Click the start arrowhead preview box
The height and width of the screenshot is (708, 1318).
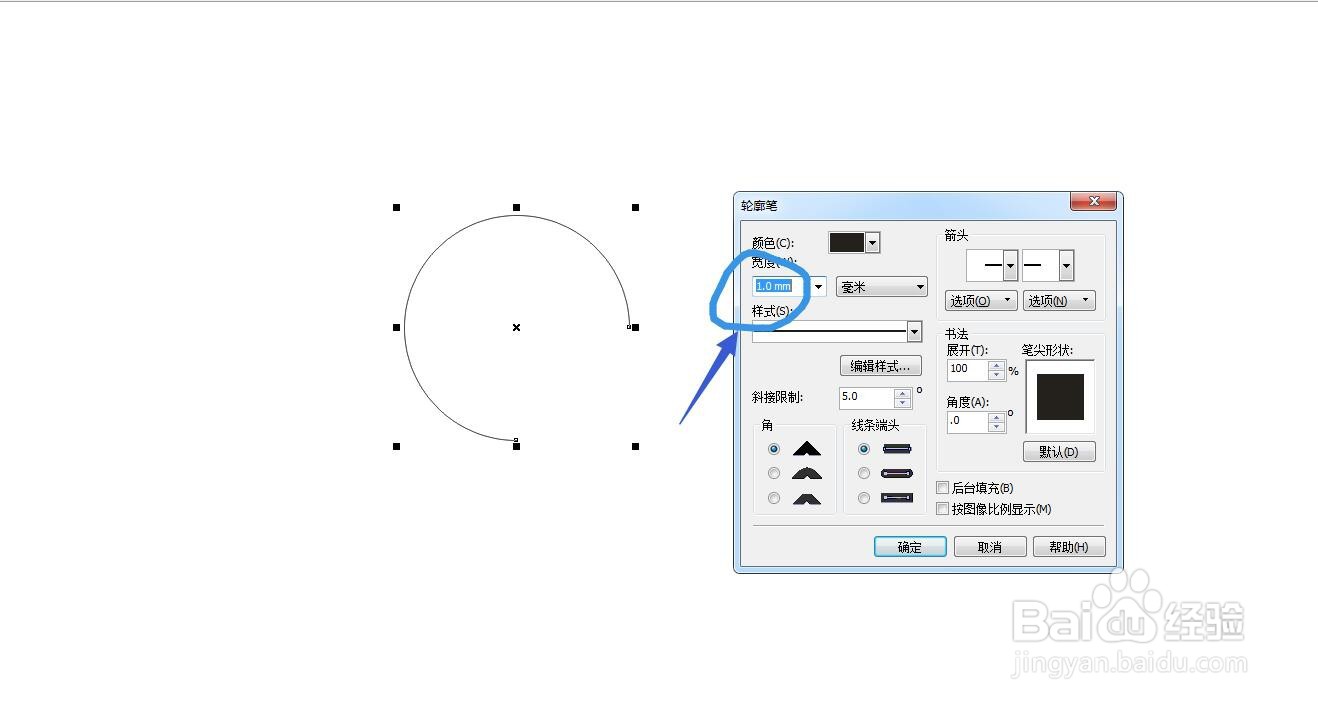click(985, 265)
